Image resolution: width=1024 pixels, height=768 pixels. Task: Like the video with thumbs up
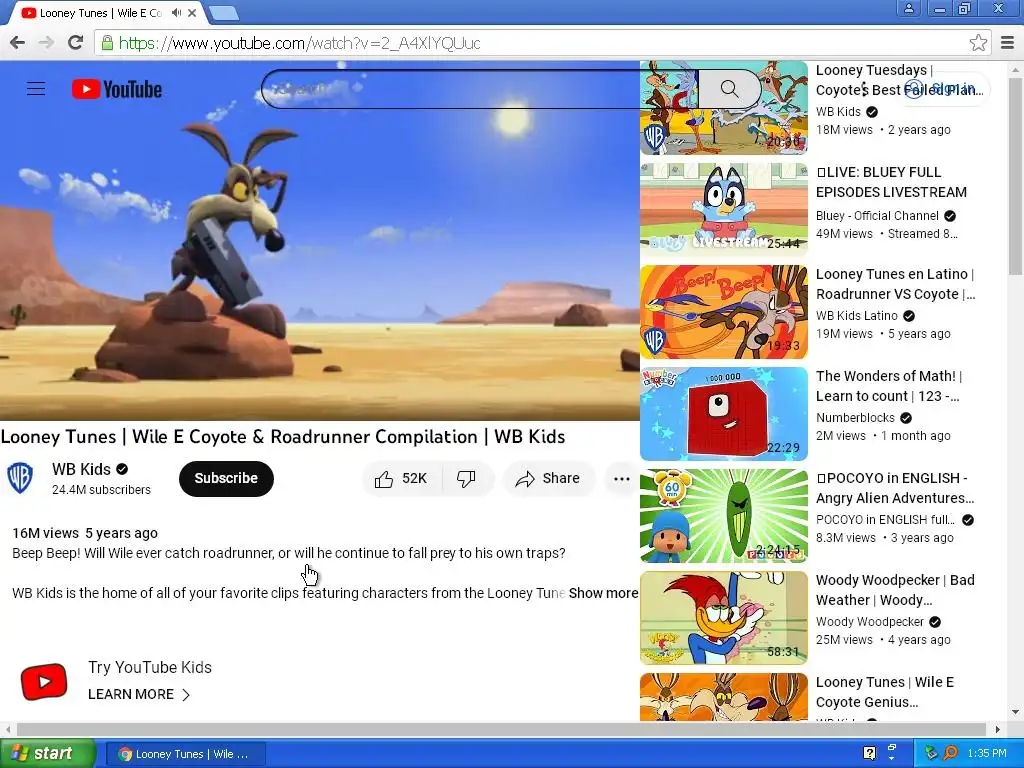401,479
